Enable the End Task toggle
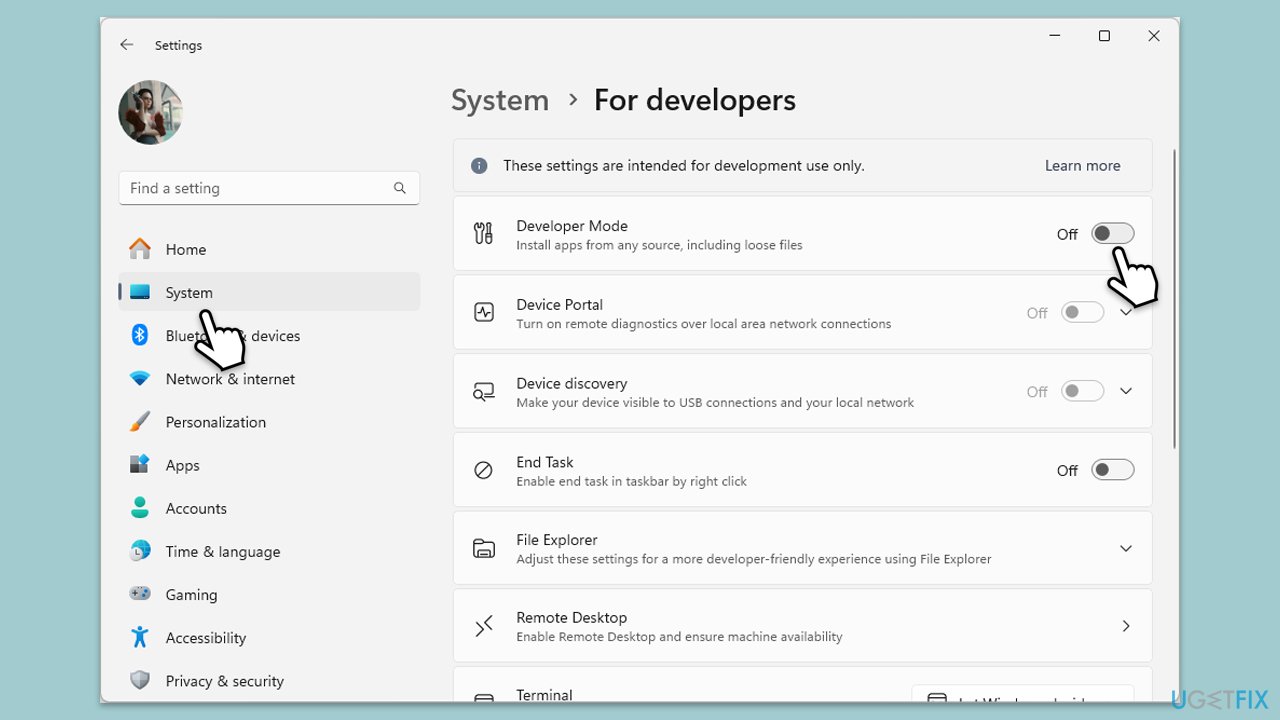Screen dimensions: 1280x720 1112,470
